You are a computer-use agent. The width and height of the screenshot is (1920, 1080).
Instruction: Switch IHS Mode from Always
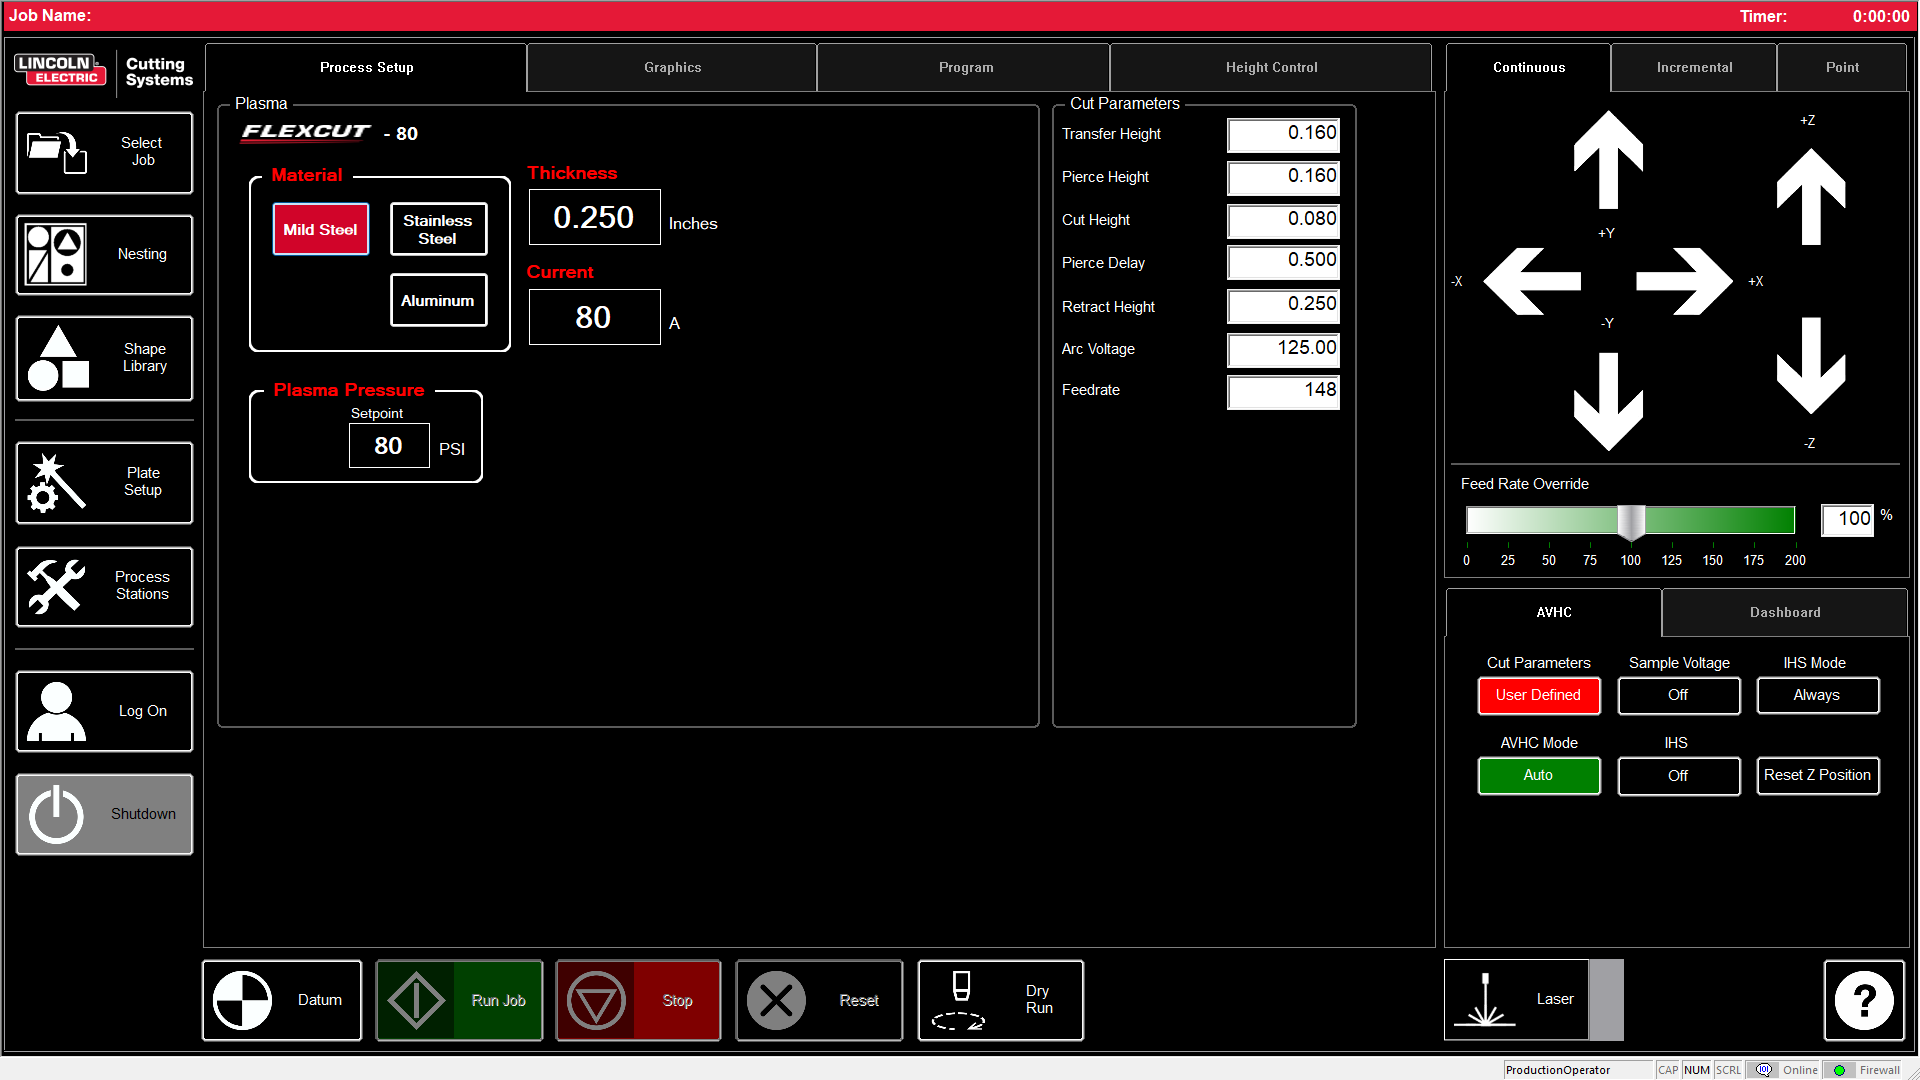pos(1816,695)
